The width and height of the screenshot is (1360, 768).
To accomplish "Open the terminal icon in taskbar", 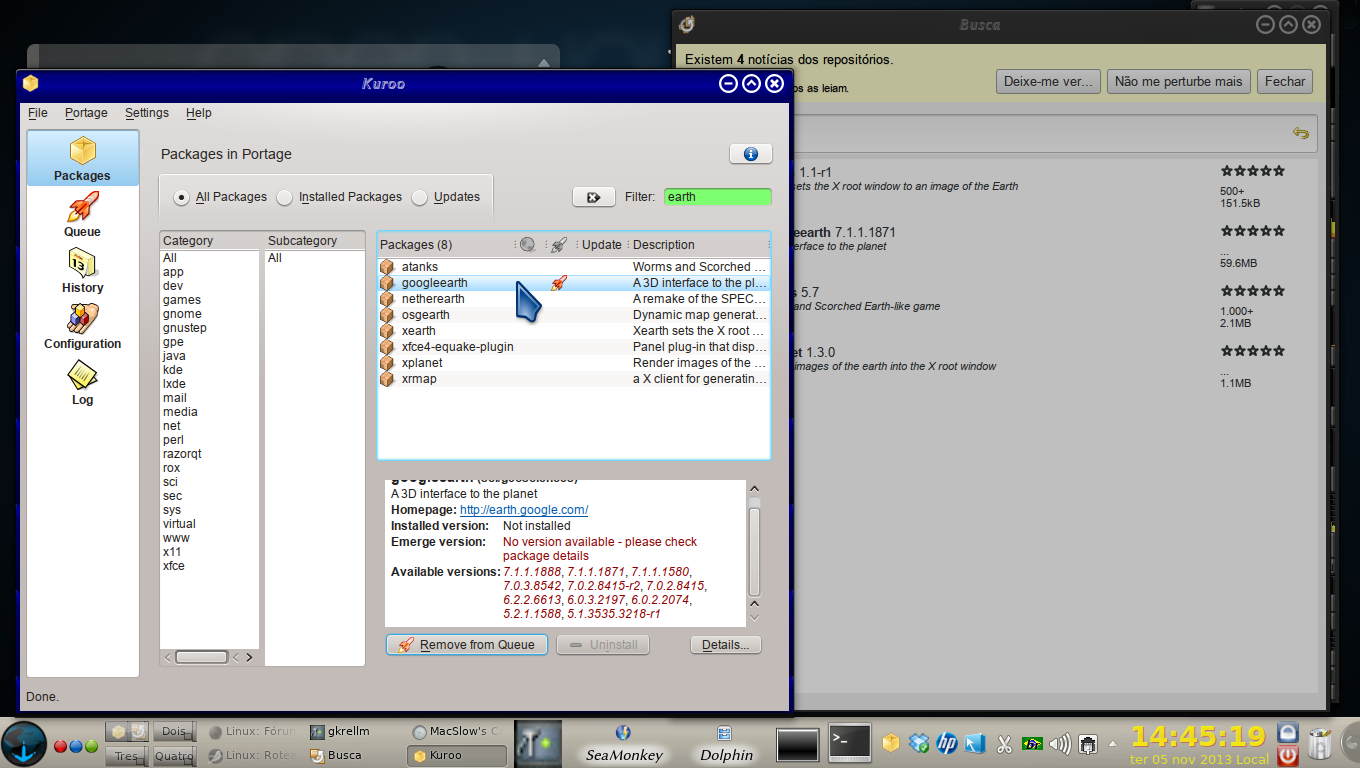I will click(849, 743).
